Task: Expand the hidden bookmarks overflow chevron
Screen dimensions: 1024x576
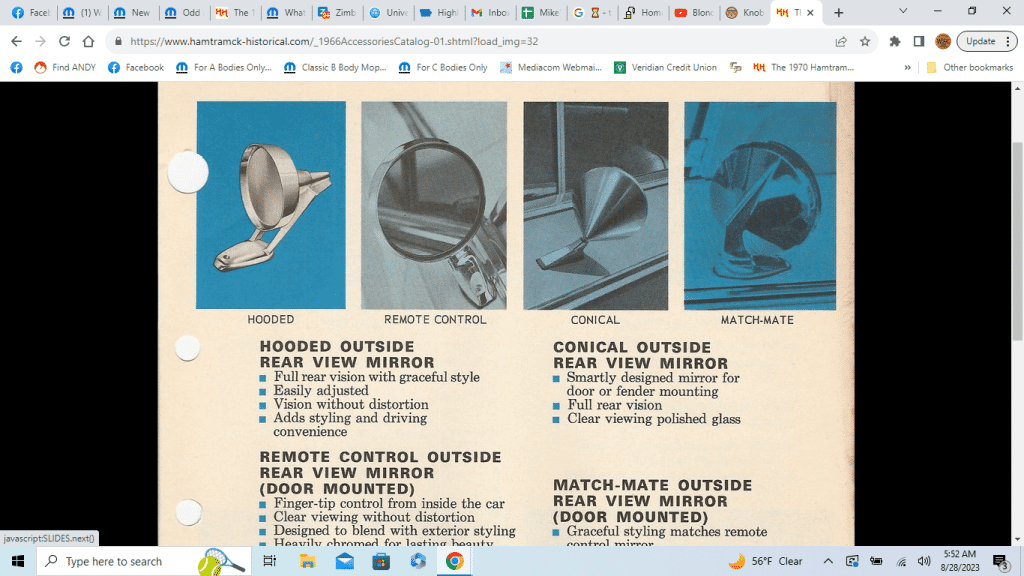Action: pyautogui.click(x=908, y=68)
